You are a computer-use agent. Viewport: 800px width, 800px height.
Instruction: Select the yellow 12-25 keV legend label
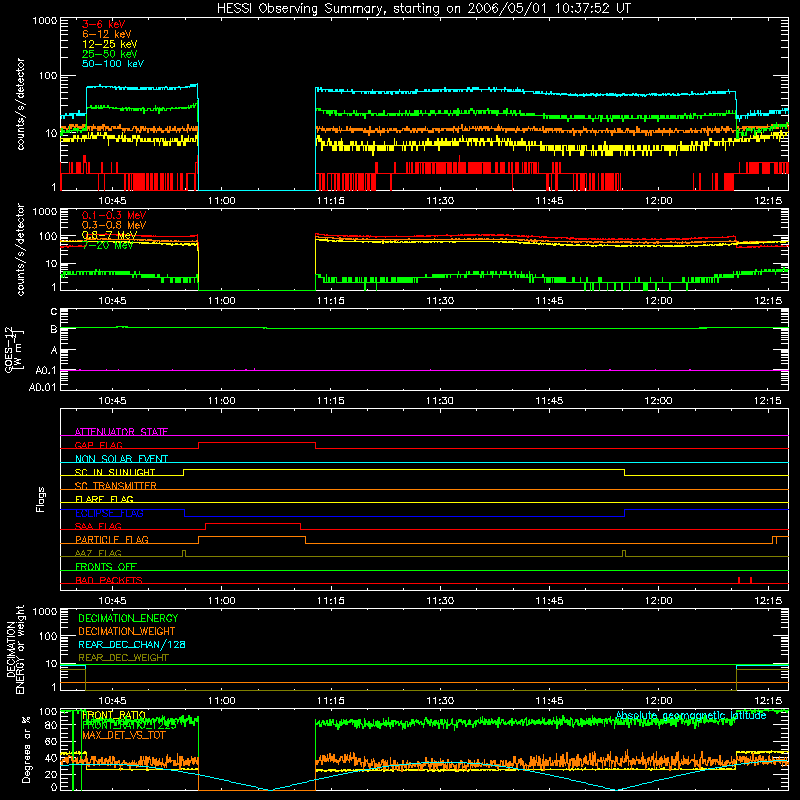point(109,44)
